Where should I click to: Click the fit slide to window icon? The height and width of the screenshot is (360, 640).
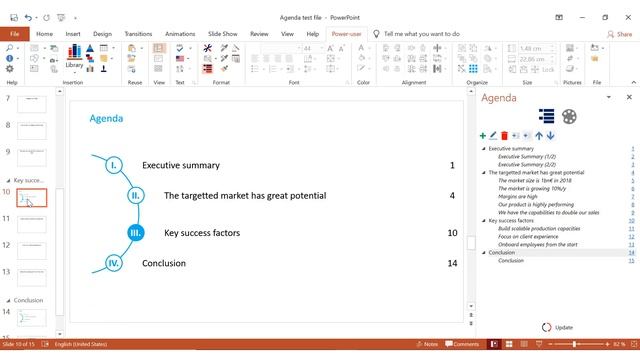[x=634, y=344]
